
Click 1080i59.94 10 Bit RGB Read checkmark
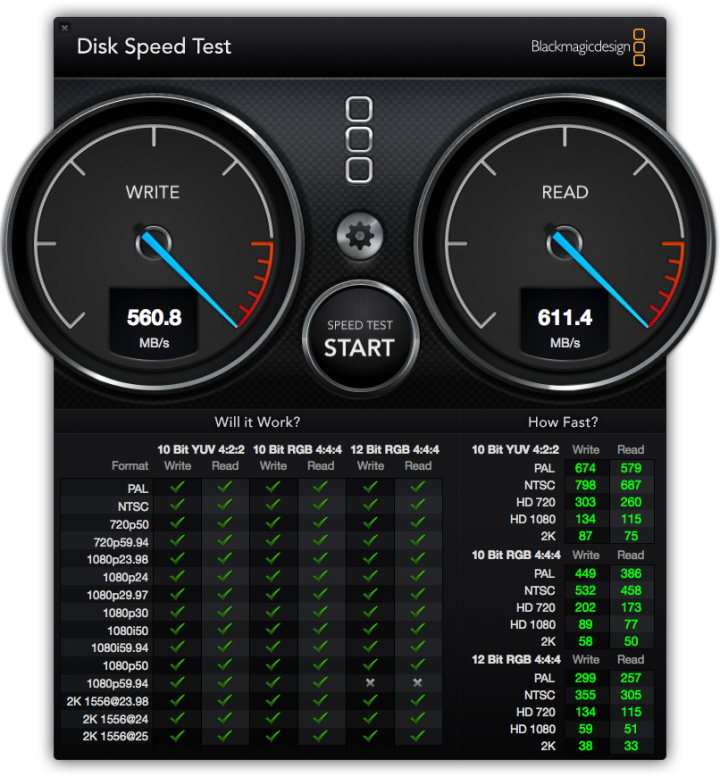point(320,647)
